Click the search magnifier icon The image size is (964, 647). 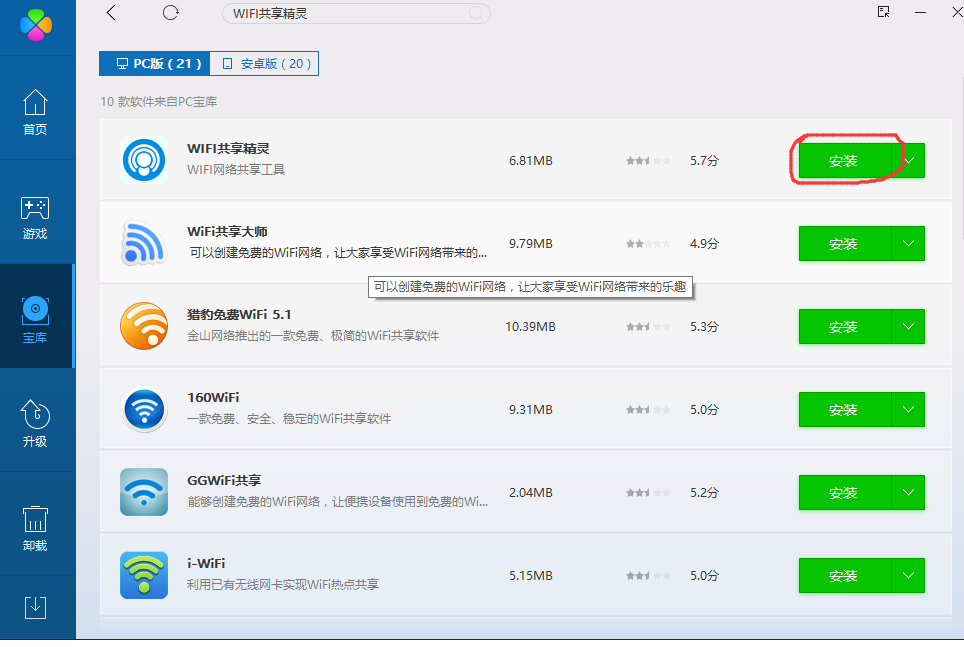pyautogui.click(x=476, y=14)
